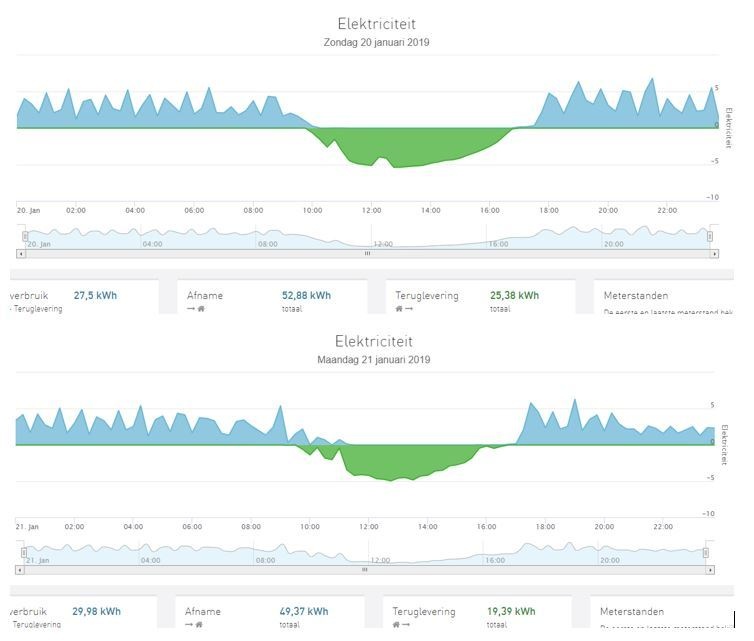Click the 29,98 kWh verbruik value

pos(96,611)
